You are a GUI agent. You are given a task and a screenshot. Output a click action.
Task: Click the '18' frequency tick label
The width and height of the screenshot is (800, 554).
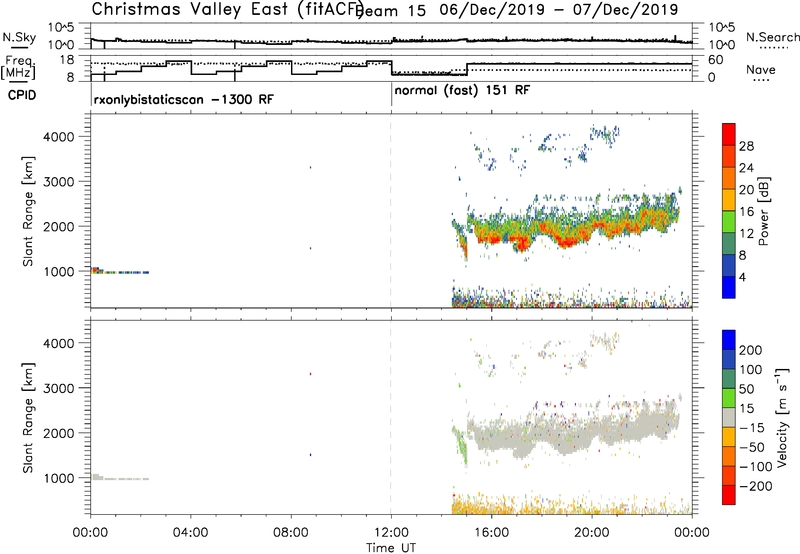67,60
